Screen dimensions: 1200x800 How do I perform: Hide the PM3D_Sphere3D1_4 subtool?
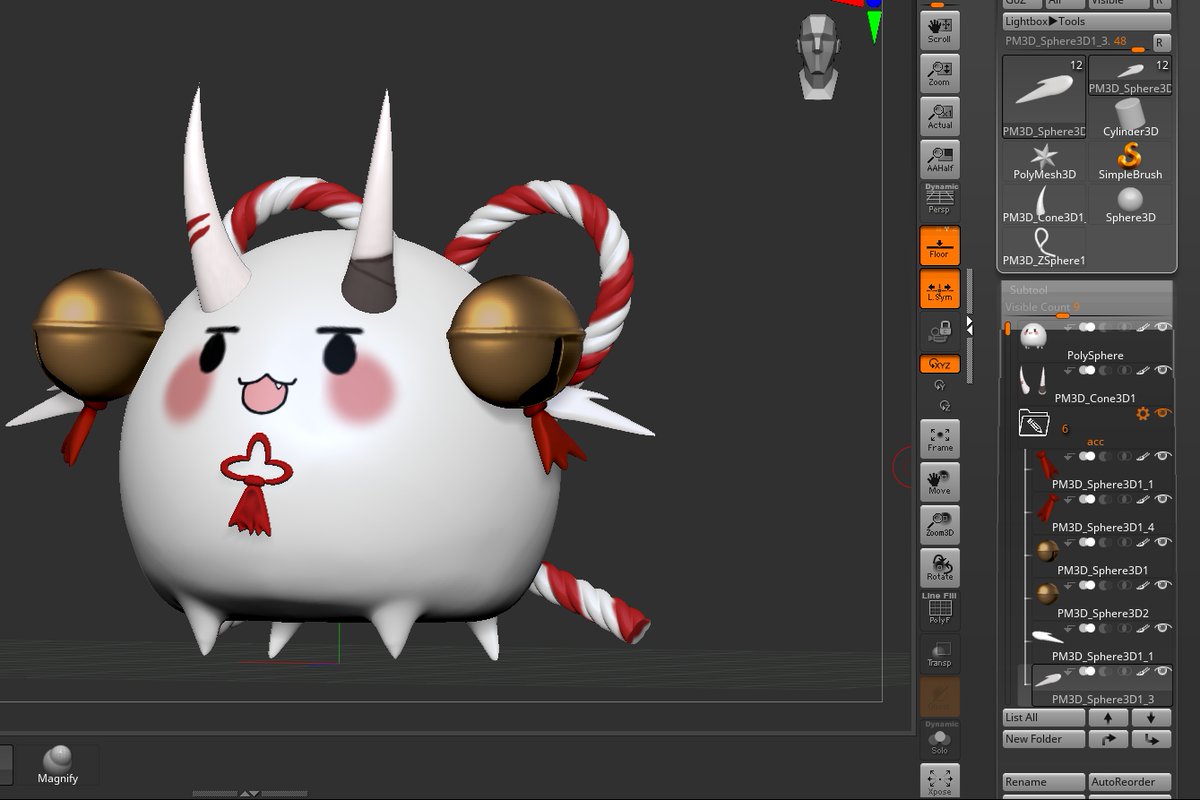point(1163,499)
